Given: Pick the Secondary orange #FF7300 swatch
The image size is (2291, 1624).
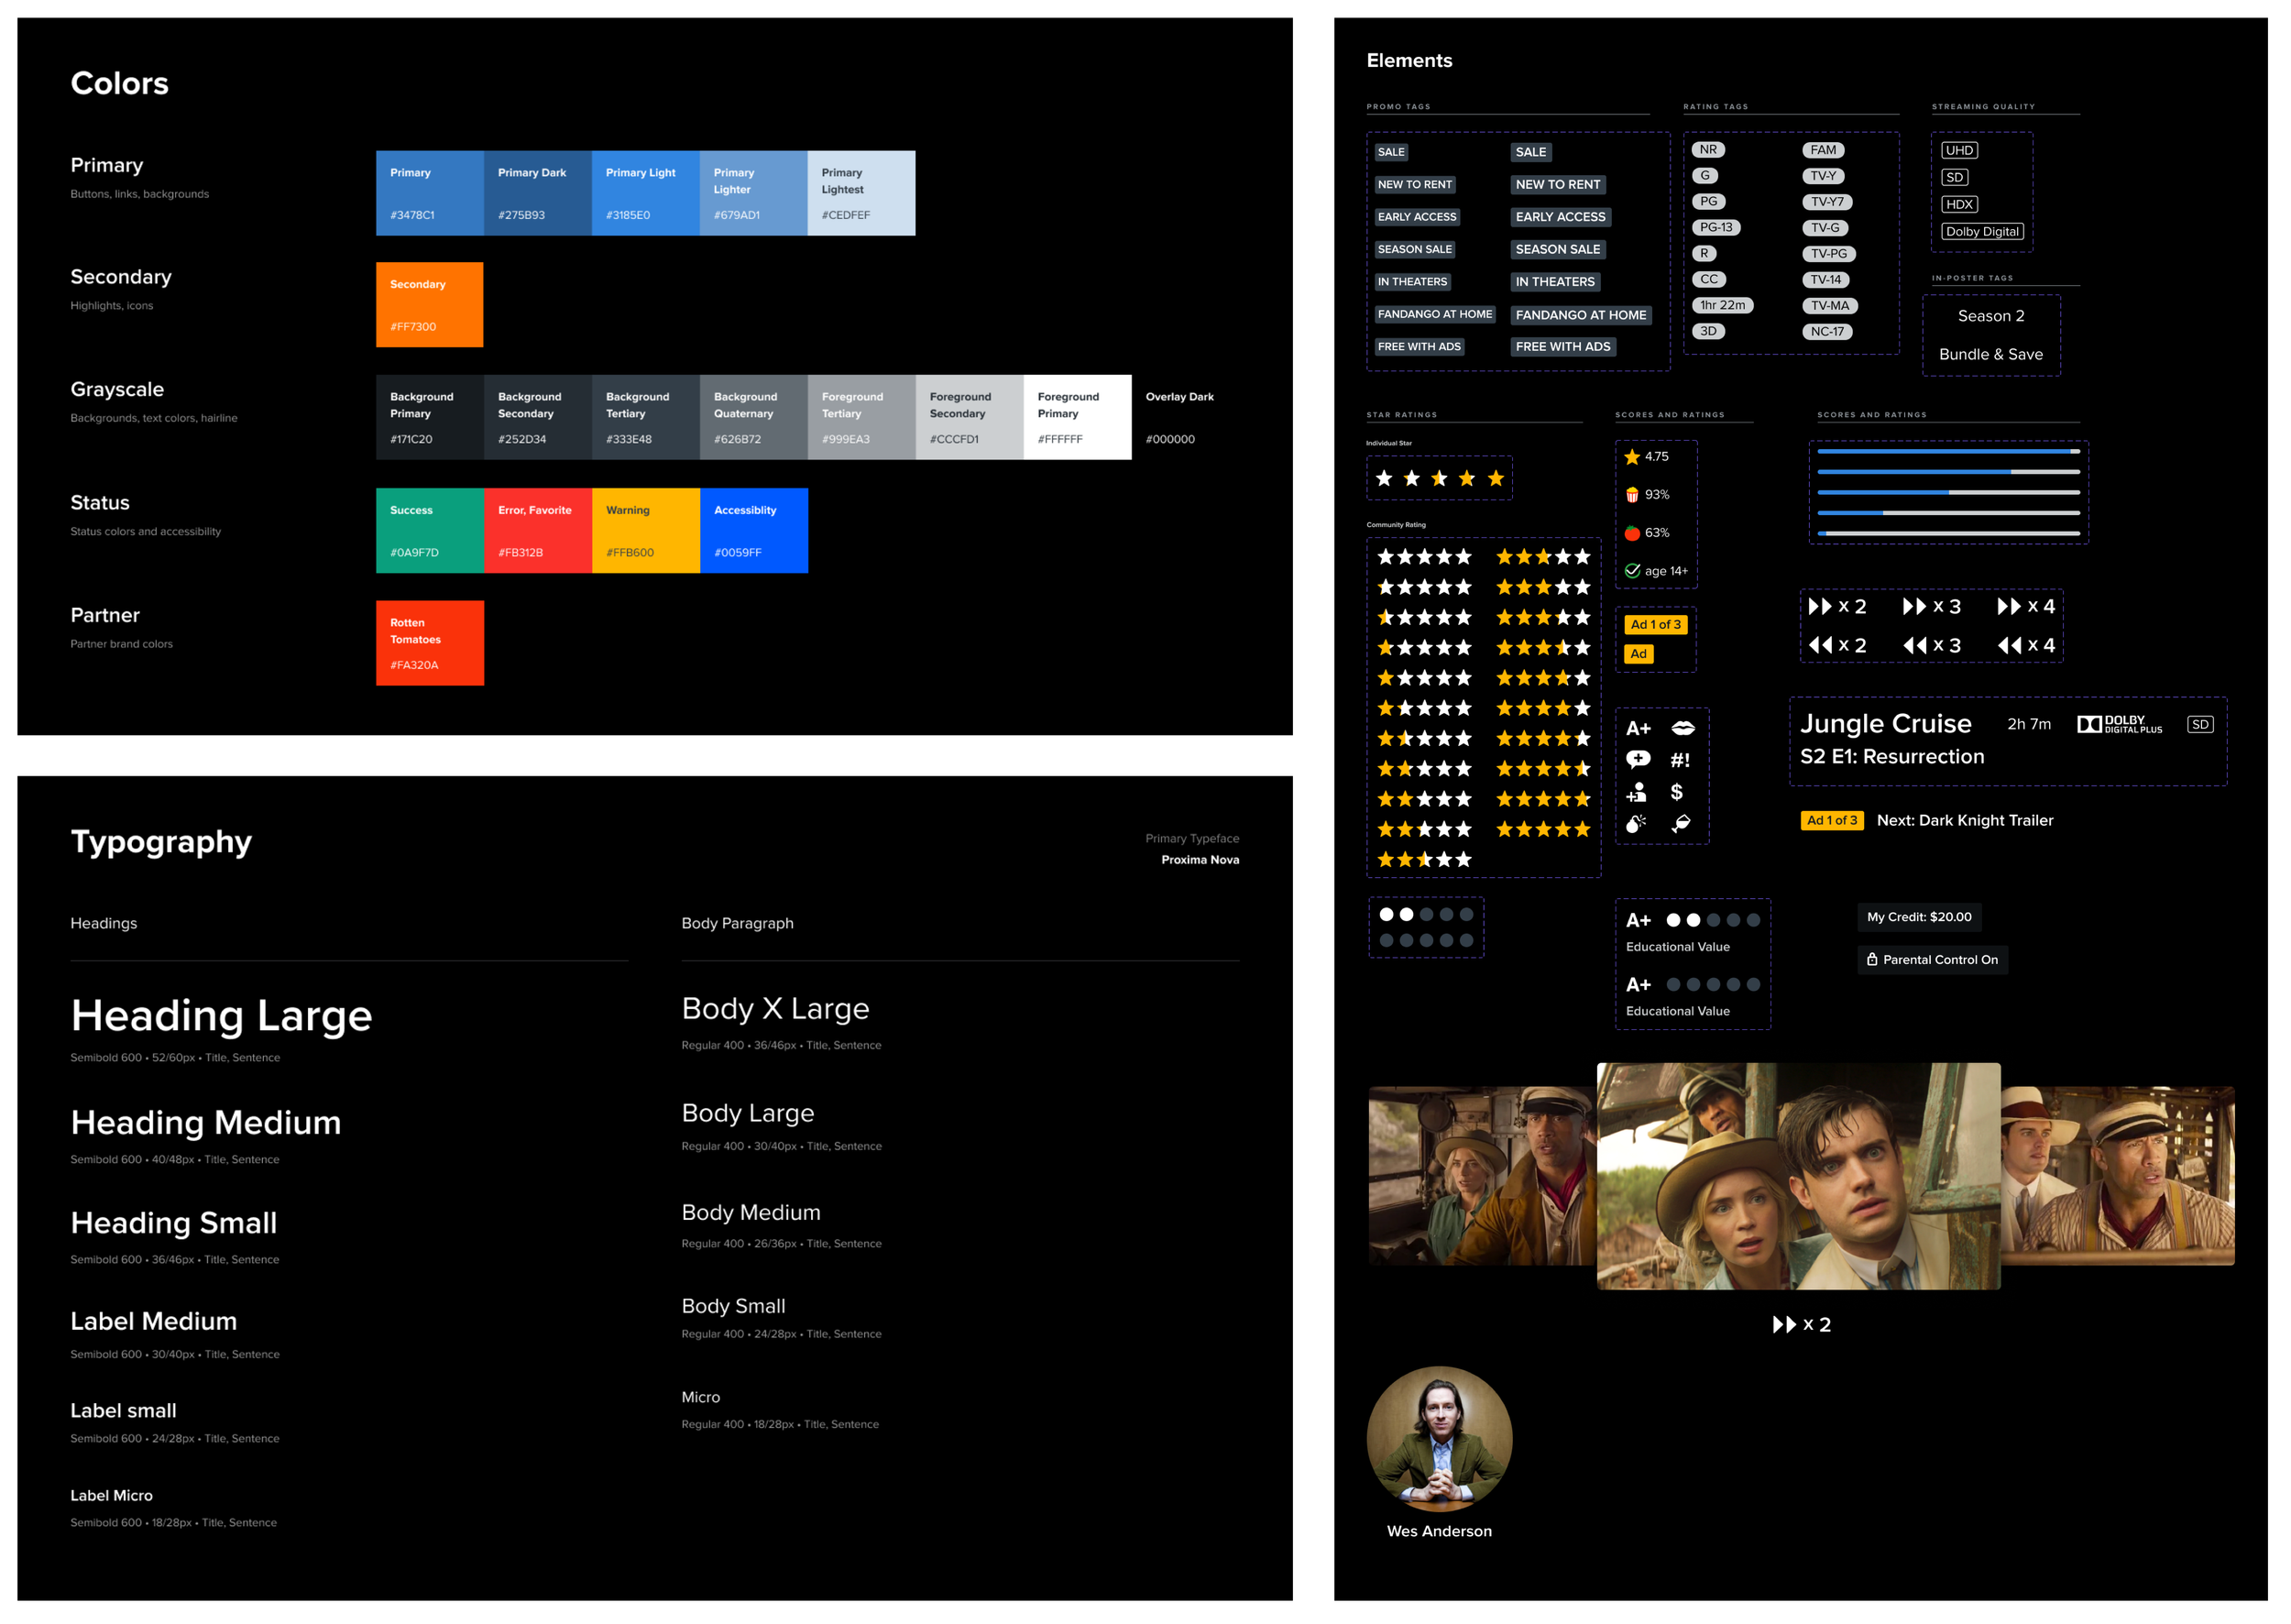Looking at the screenshot, I should 430,305.
